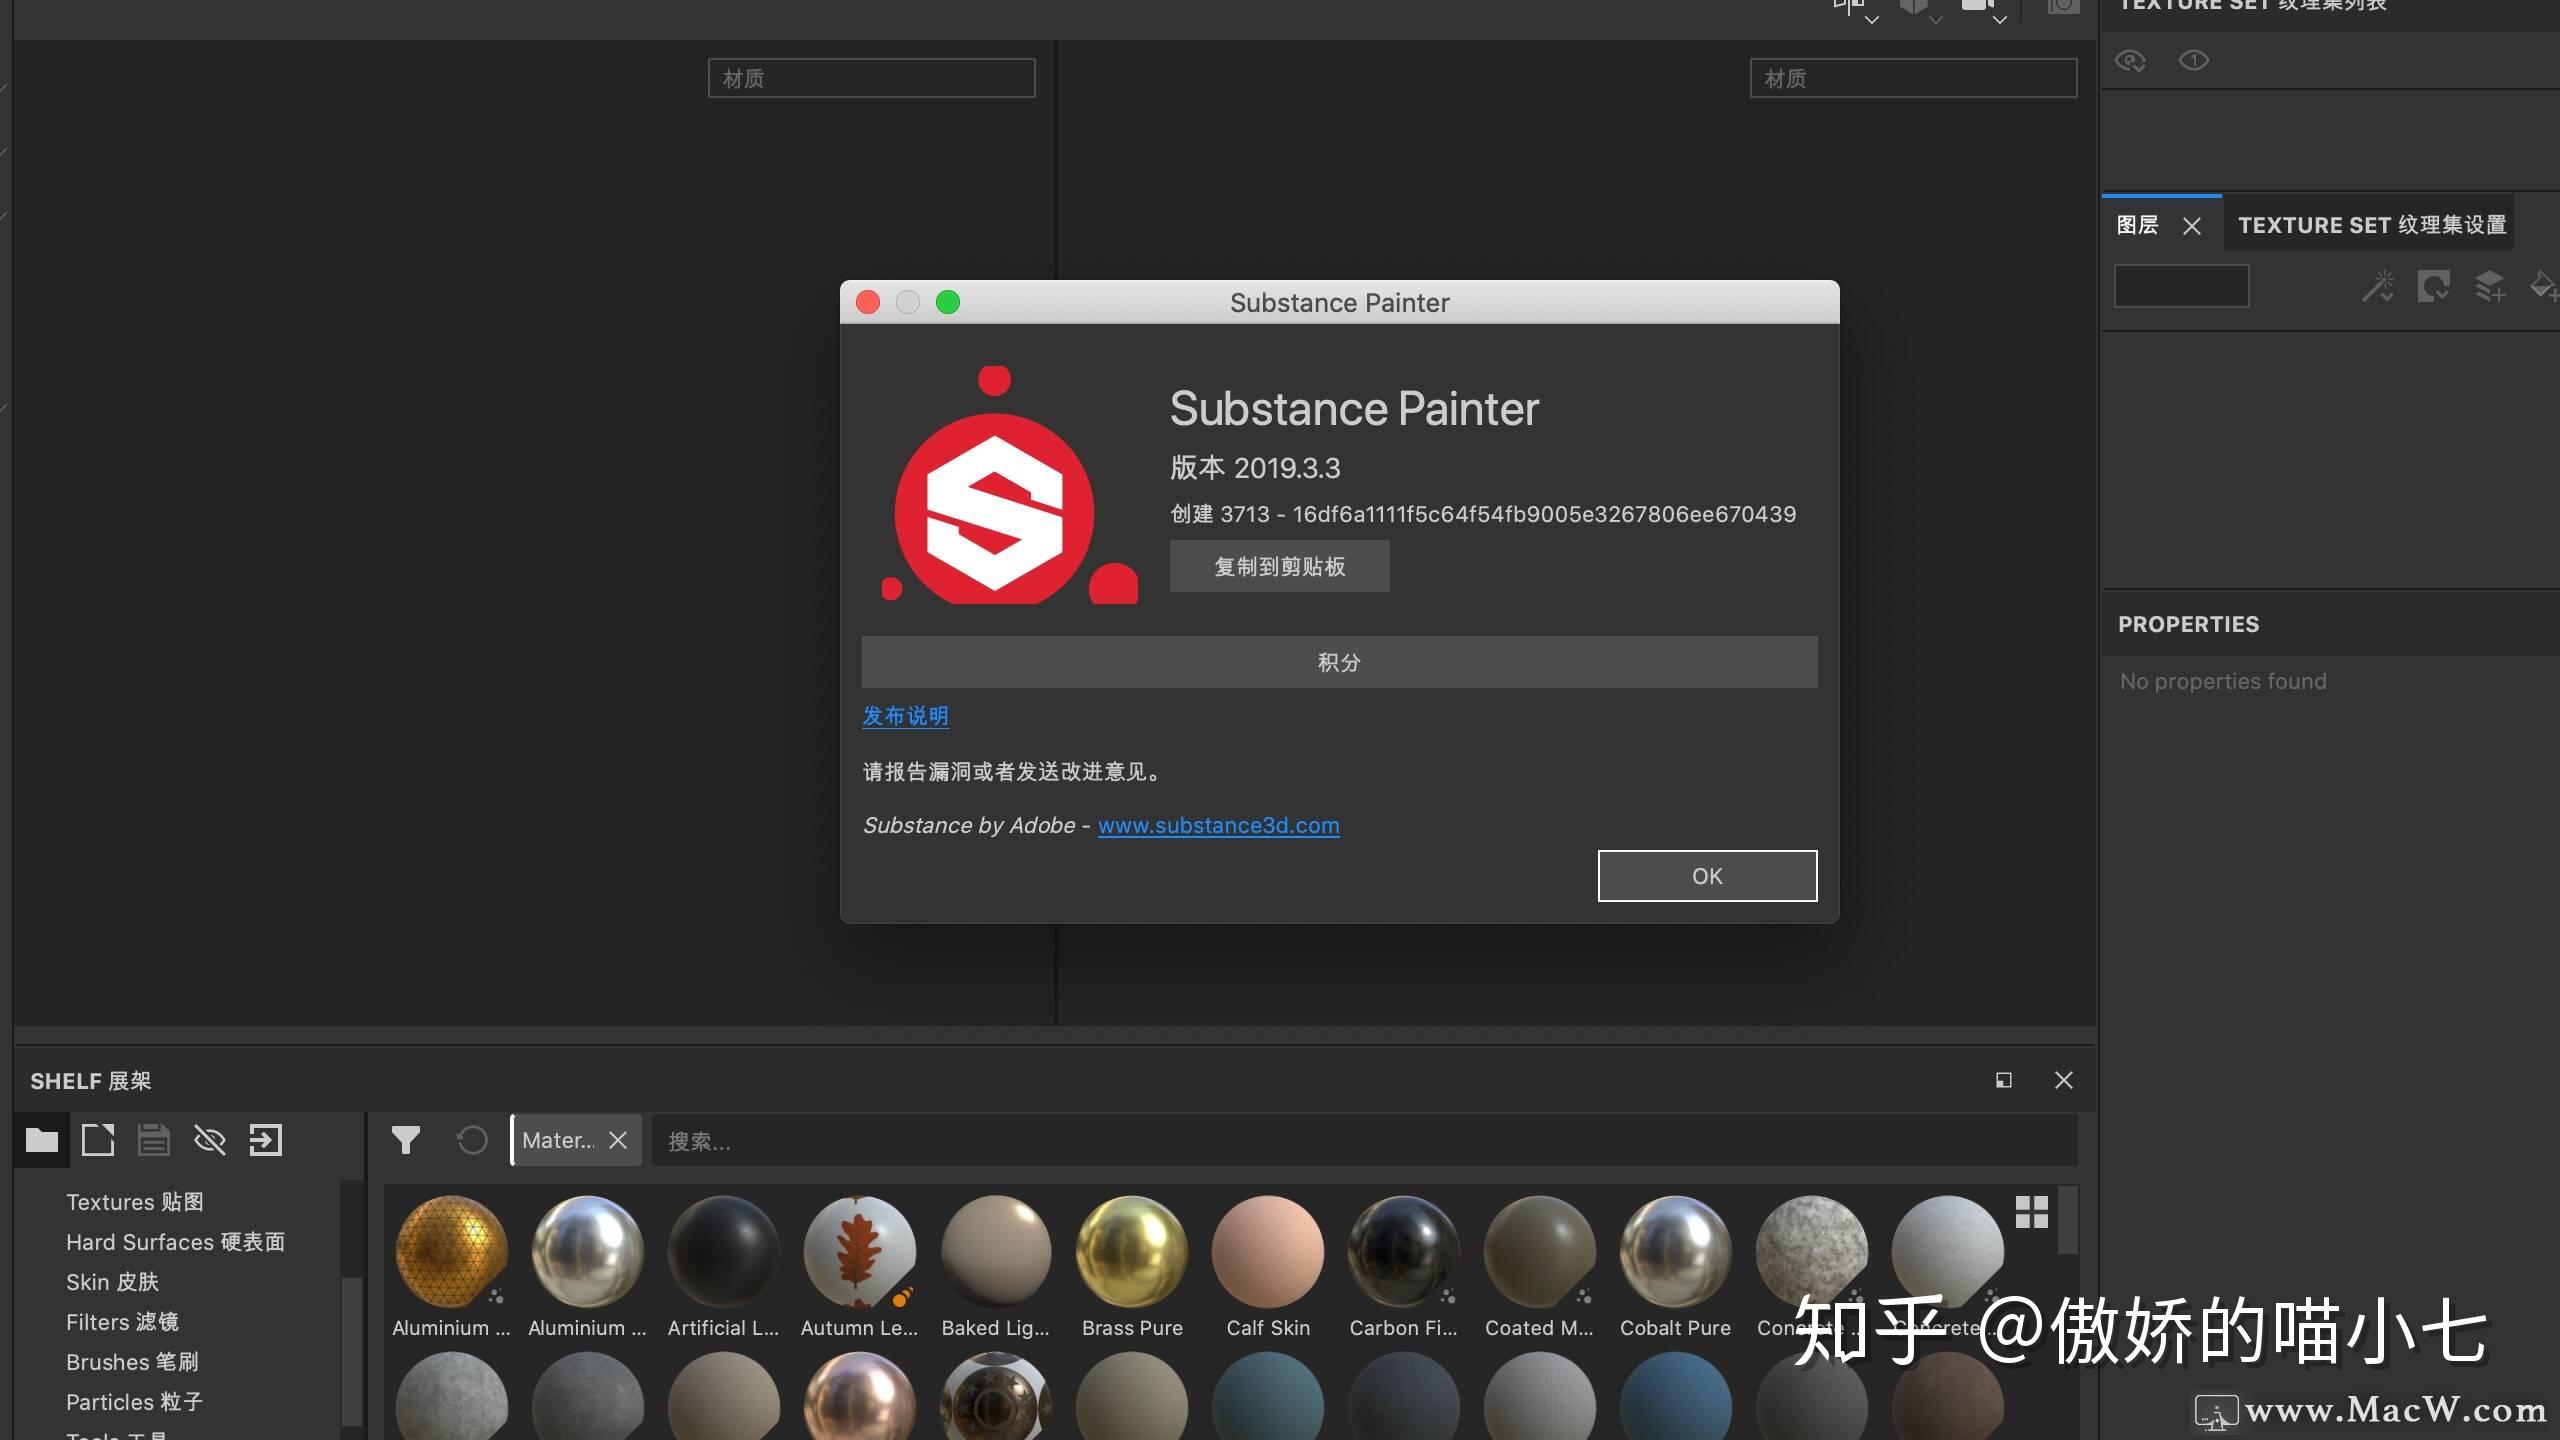The height and width of the screenshot is (1440, 2560).
Task: Select the Calf Skin material
Action: coord(1267,1252)
